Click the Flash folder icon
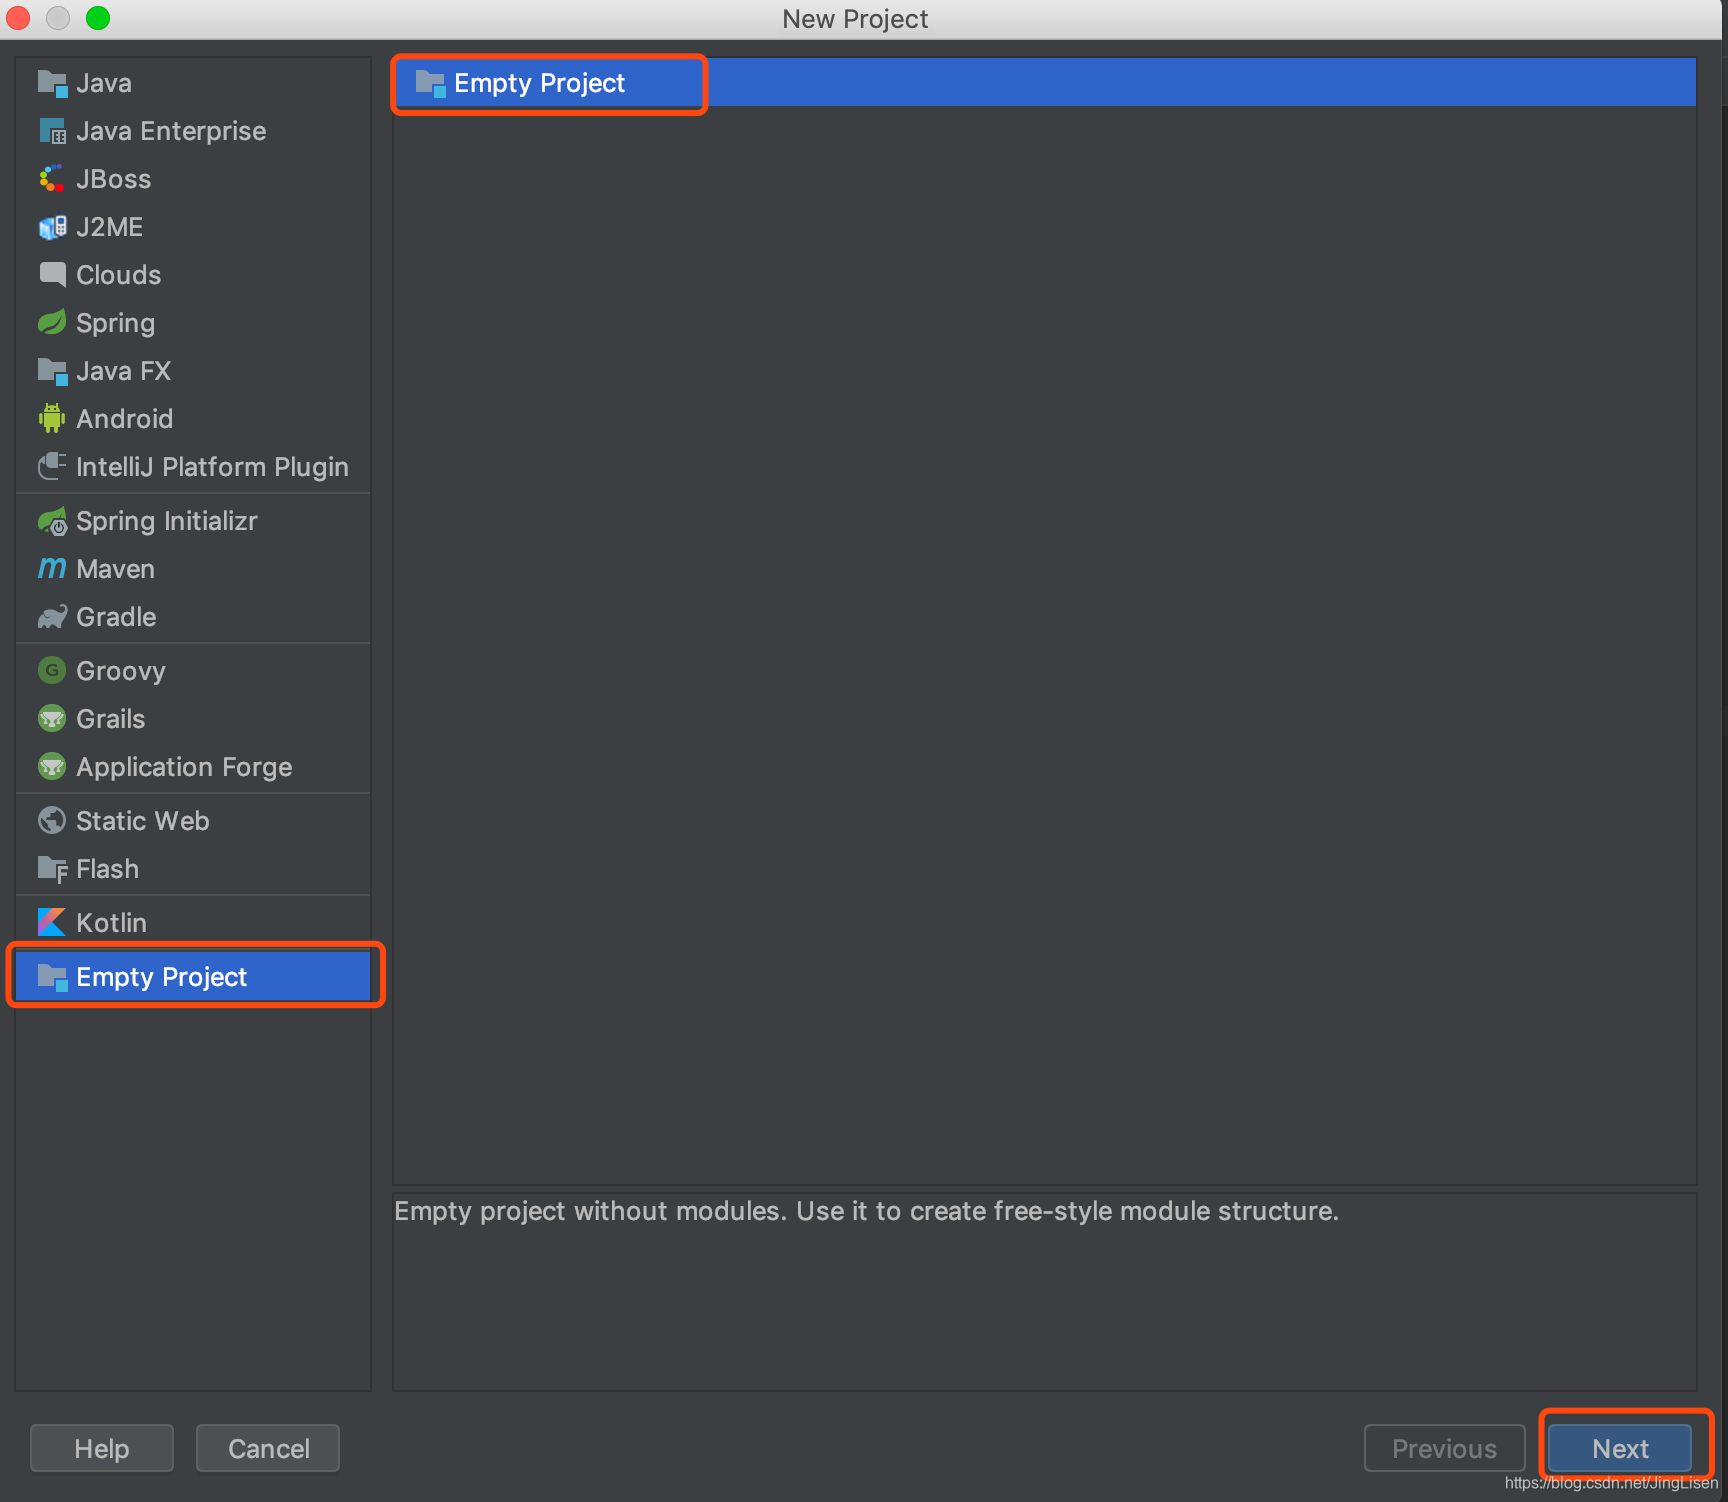Viewport: 1728px width, 1502px height. coord(52,869)
